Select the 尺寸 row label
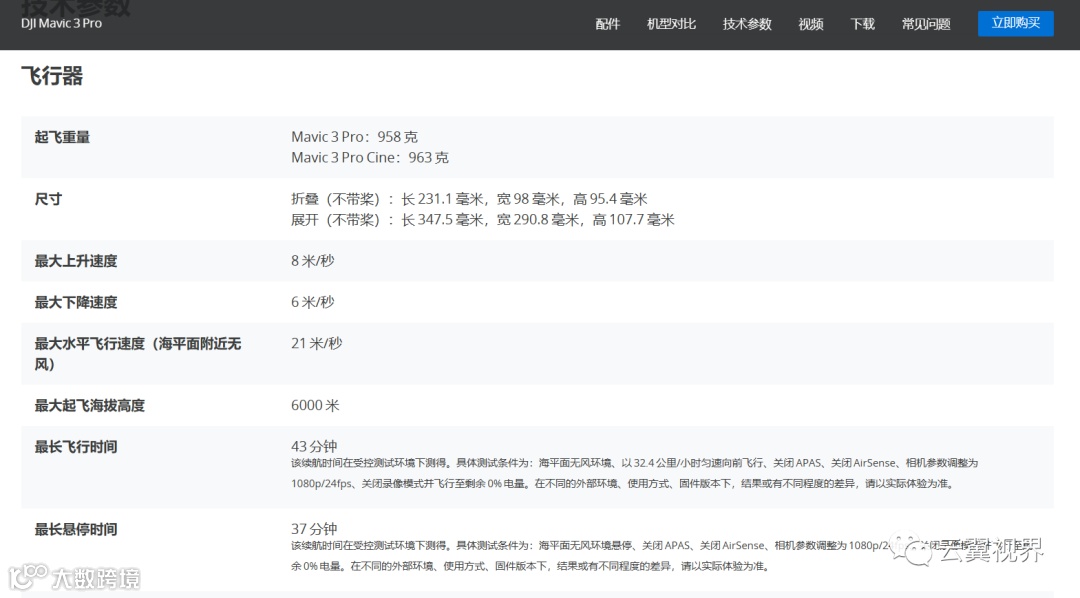 48,198
